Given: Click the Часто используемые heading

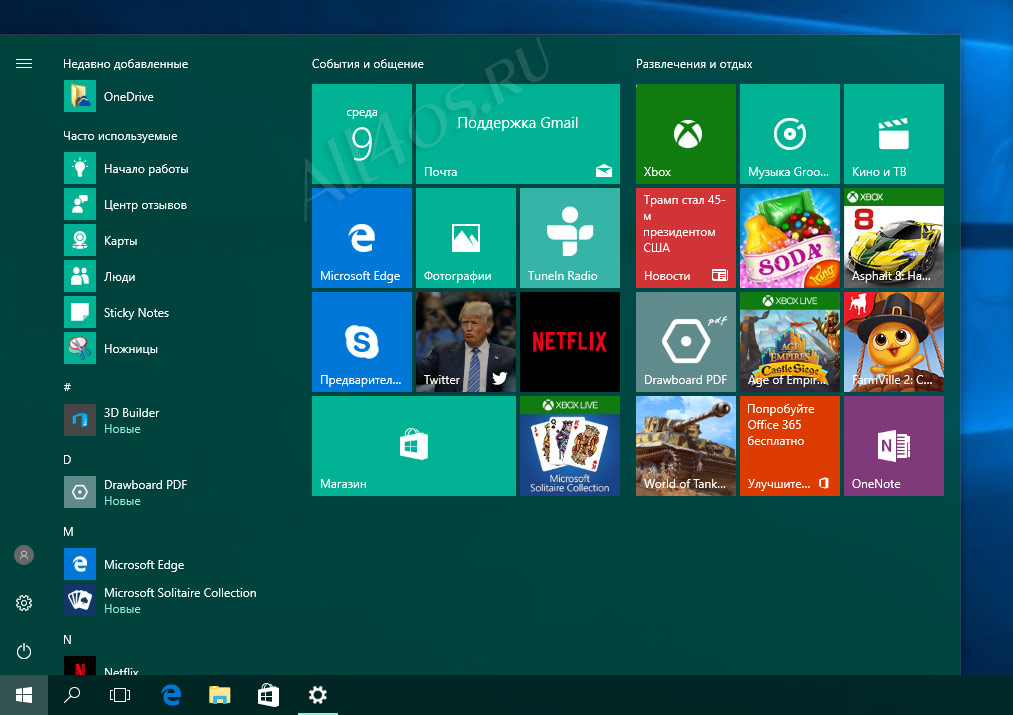Looking at the screenshot, I should (x=120, y=136).
